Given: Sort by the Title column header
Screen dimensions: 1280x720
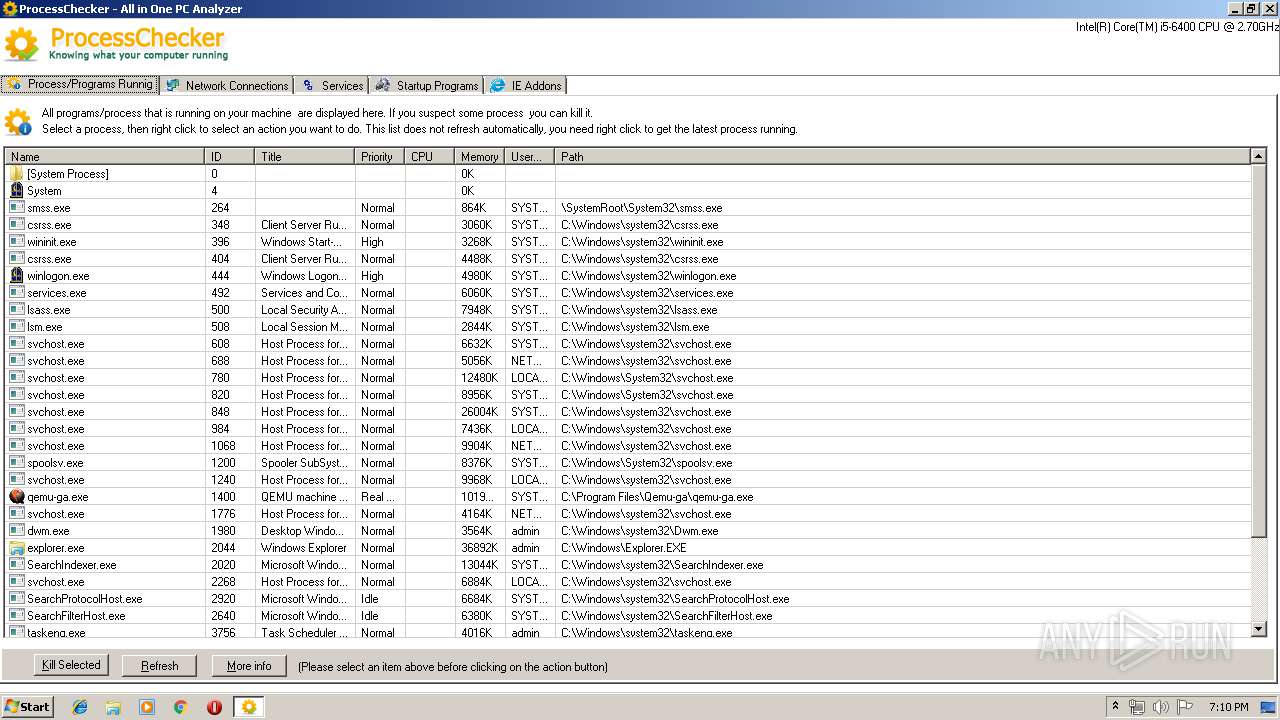Looking at the screenshot, I should [305, 157].
